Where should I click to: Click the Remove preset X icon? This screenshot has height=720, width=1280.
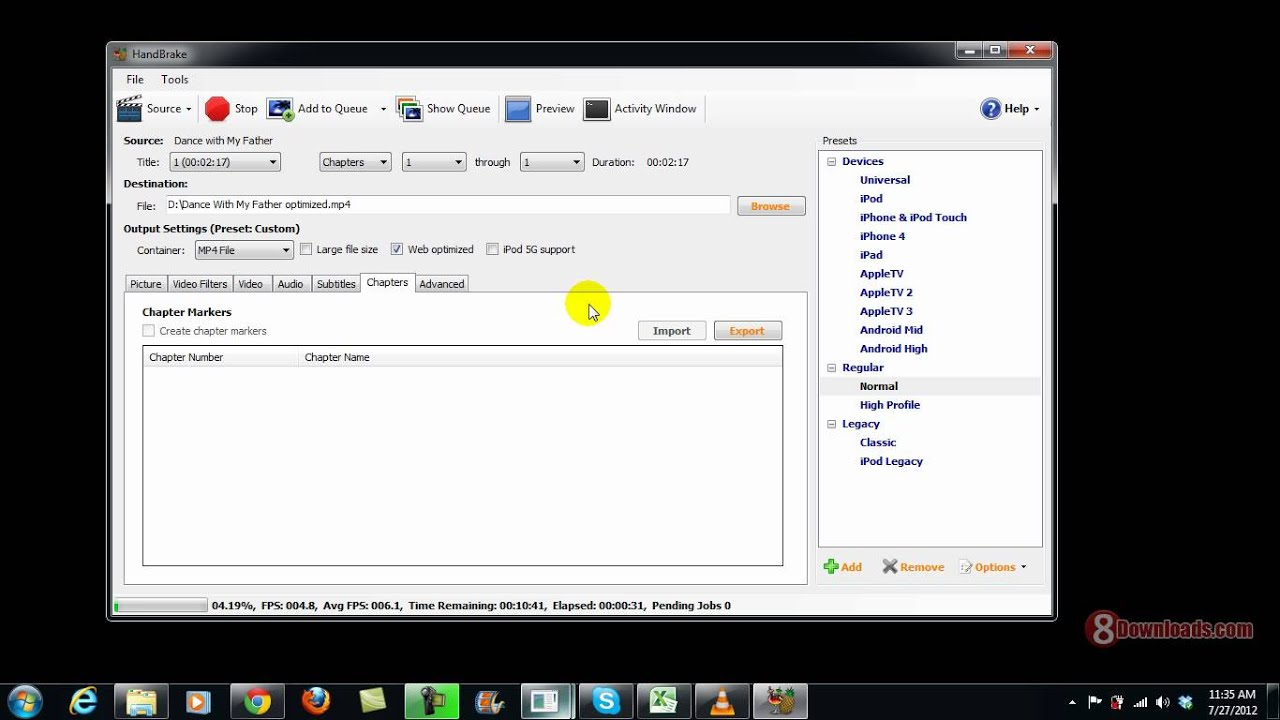point(890,567)
